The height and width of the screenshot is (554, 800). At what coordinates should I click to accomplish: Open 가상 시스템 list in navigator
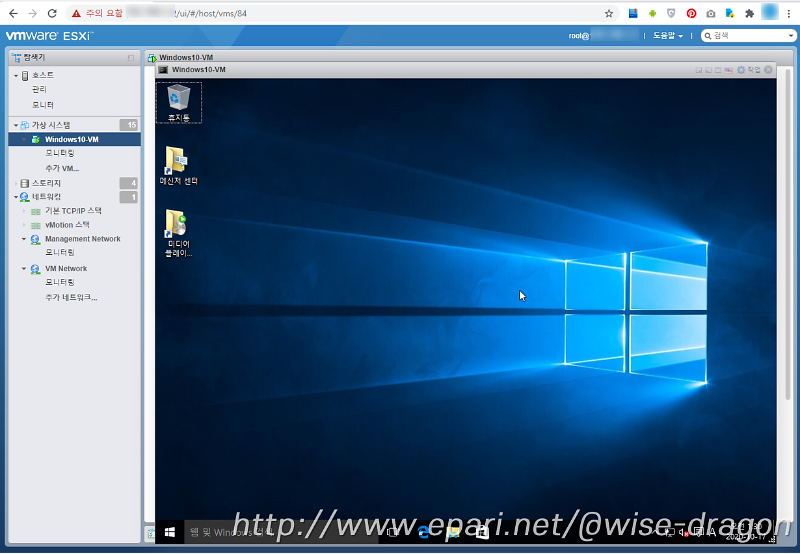click(x=51, y=125)
